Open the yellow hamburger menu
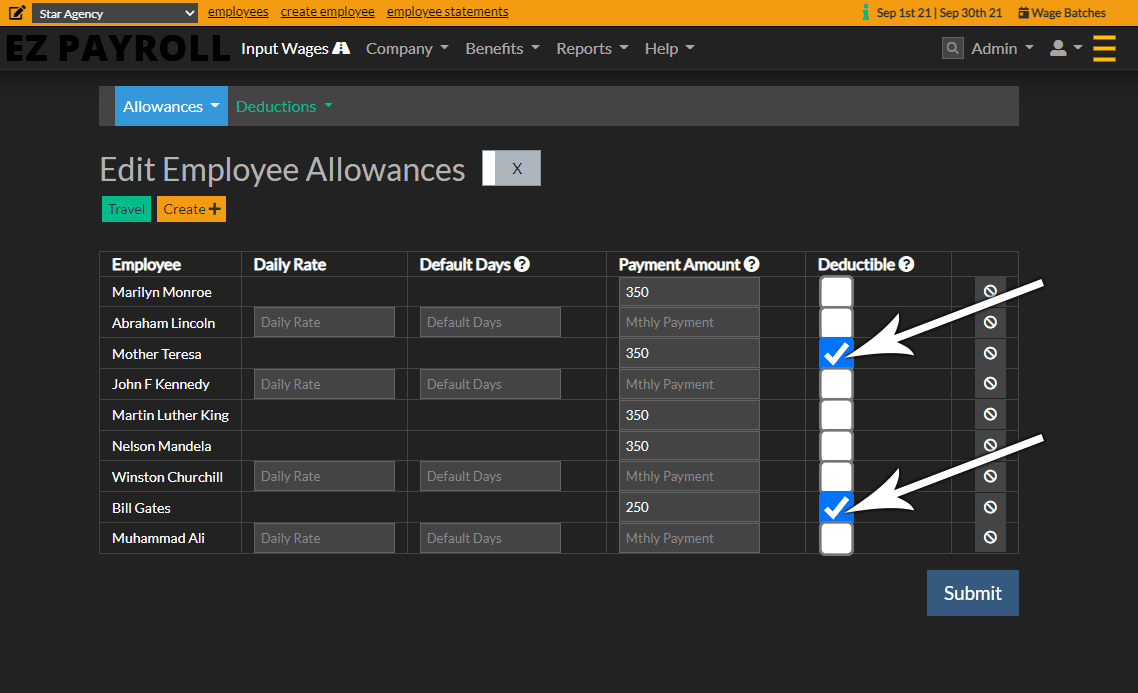 pos(1104,48)
